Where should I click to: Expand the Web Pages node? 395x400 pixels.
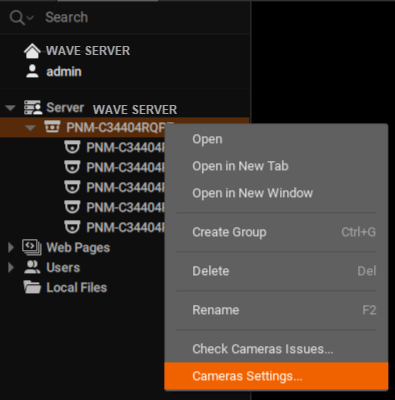(11, 247)
